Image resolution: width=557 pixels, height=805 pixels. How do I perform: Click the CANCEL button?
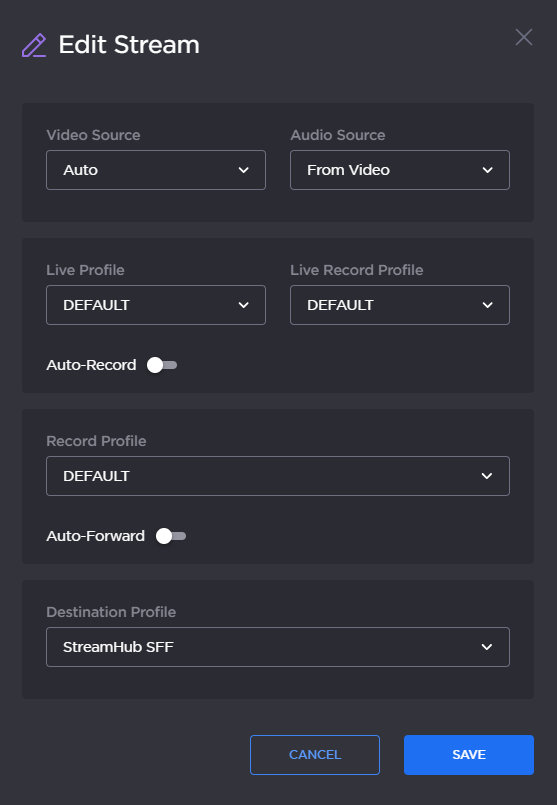pos(315,755)
